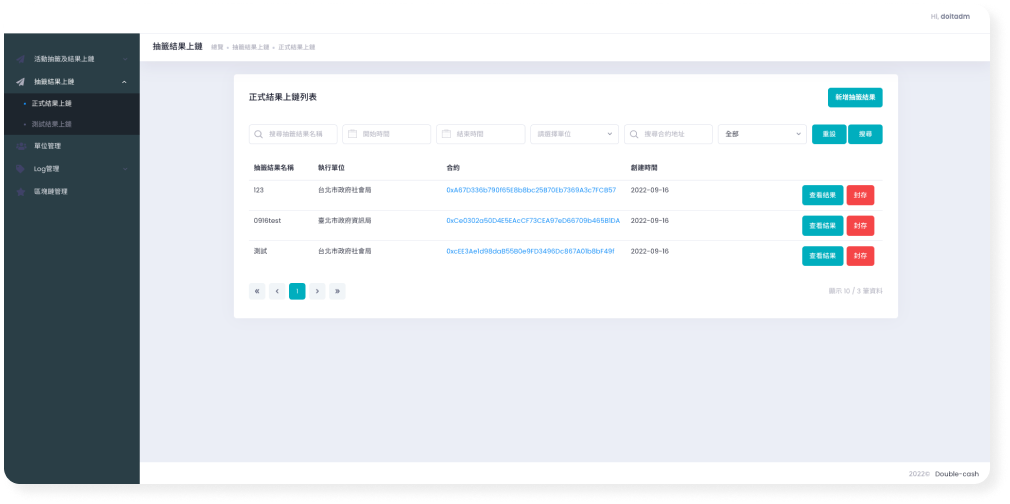Viewport: 1010px width, 504px height.
Task: Click the calendar icon in 結束時間 field
Action: [446, 134]
